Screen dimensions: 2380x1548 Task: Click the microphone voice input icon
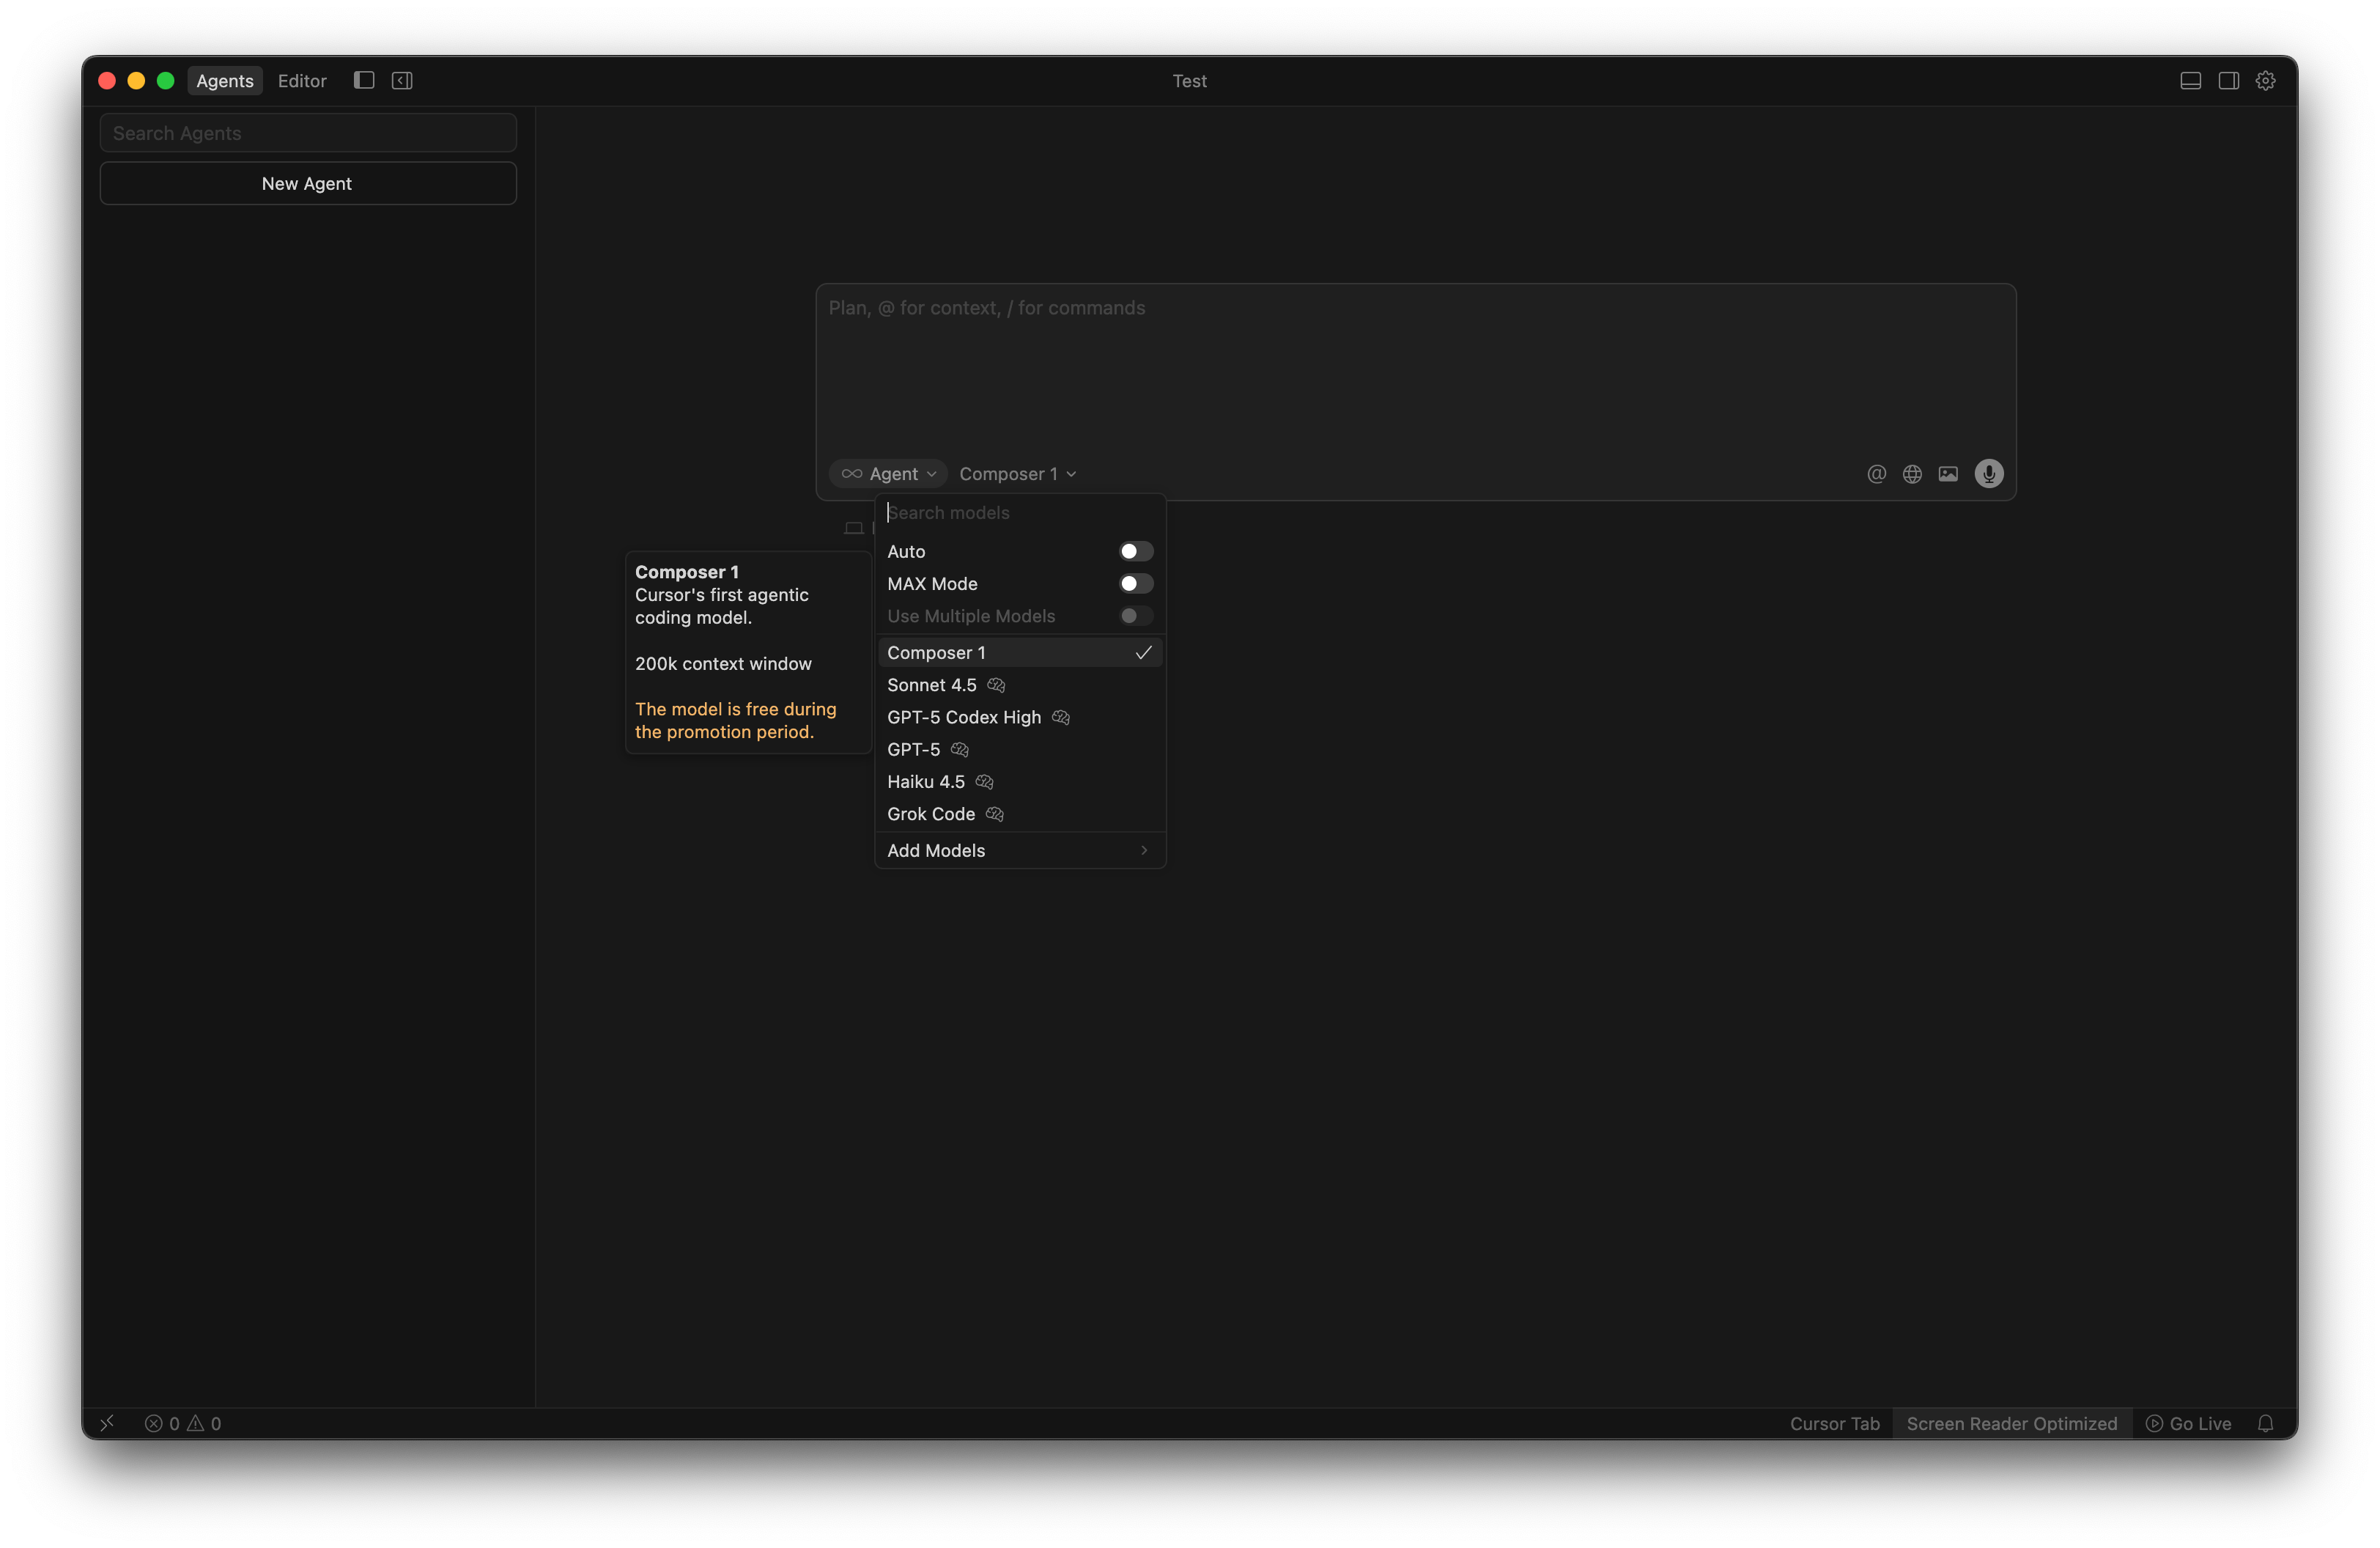pos(1988,474)
